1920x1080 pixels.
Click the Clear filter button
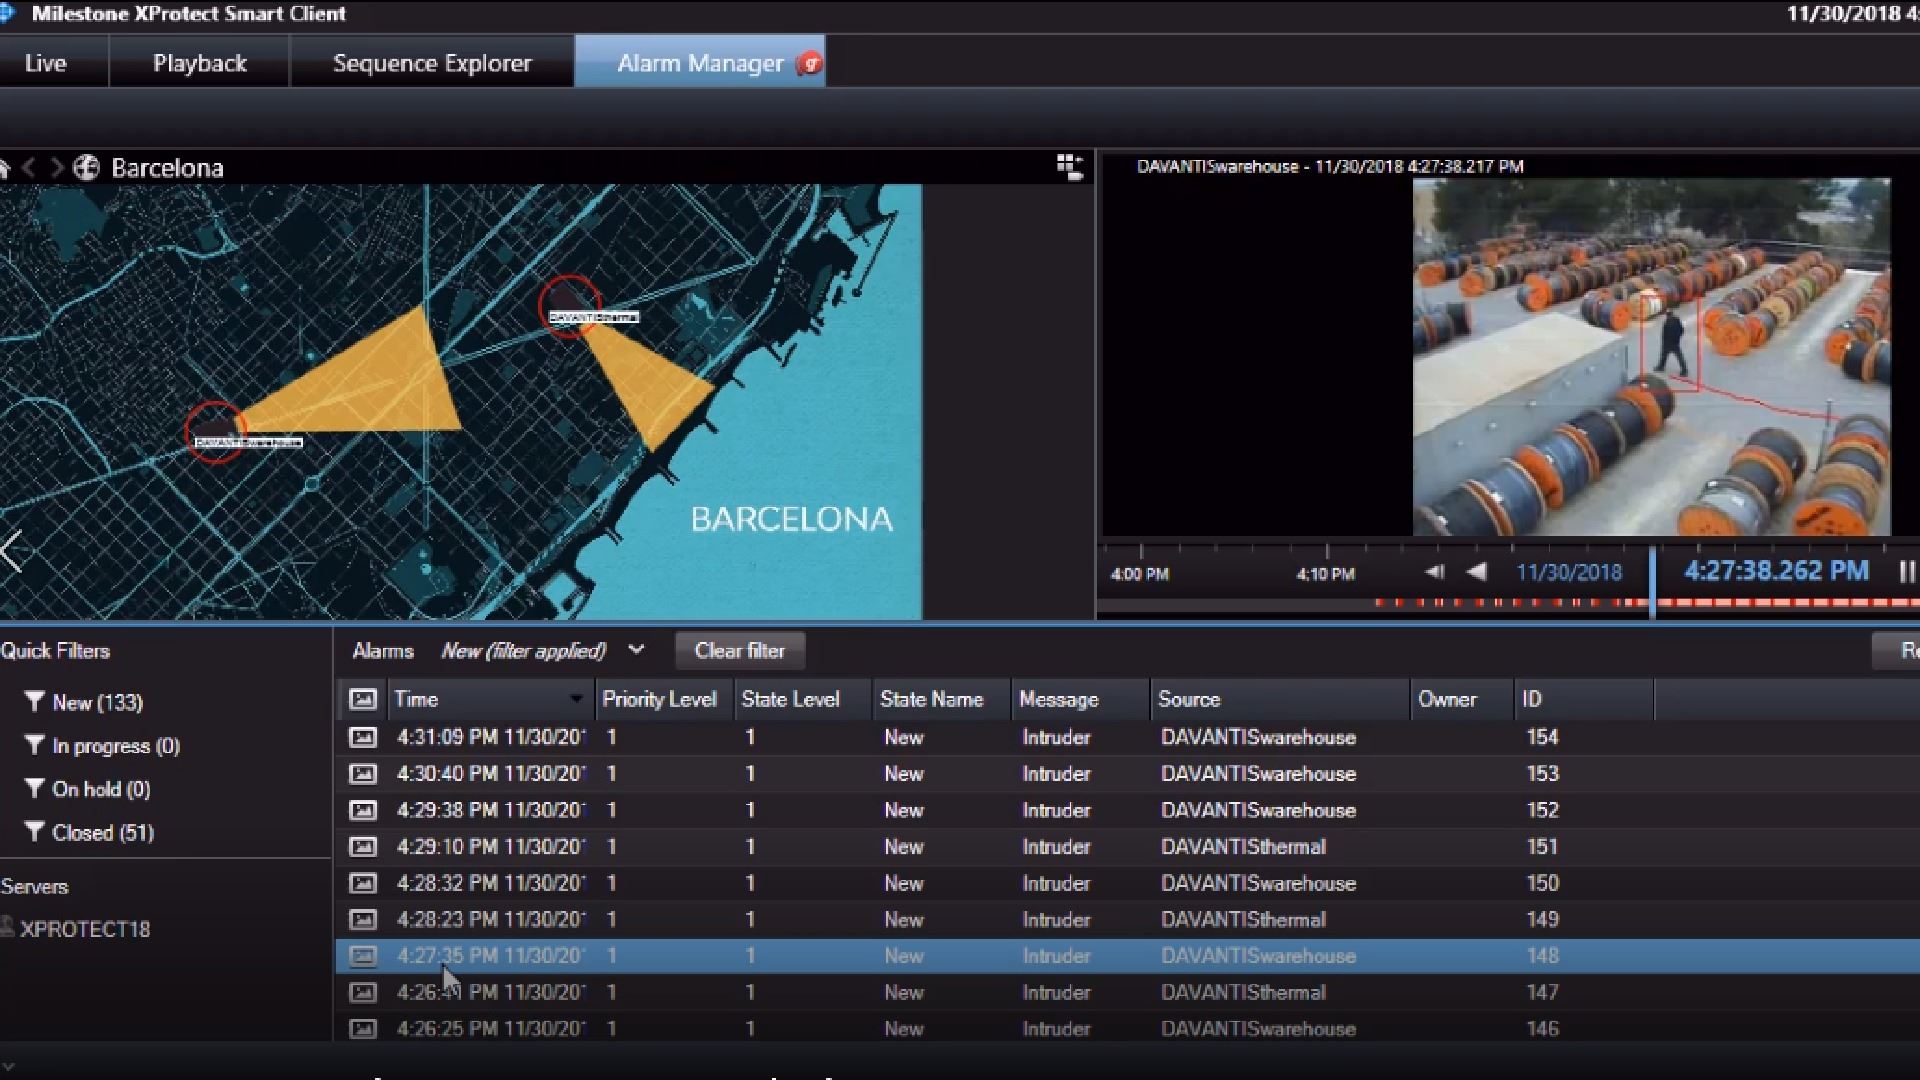(x=740, y=651)
